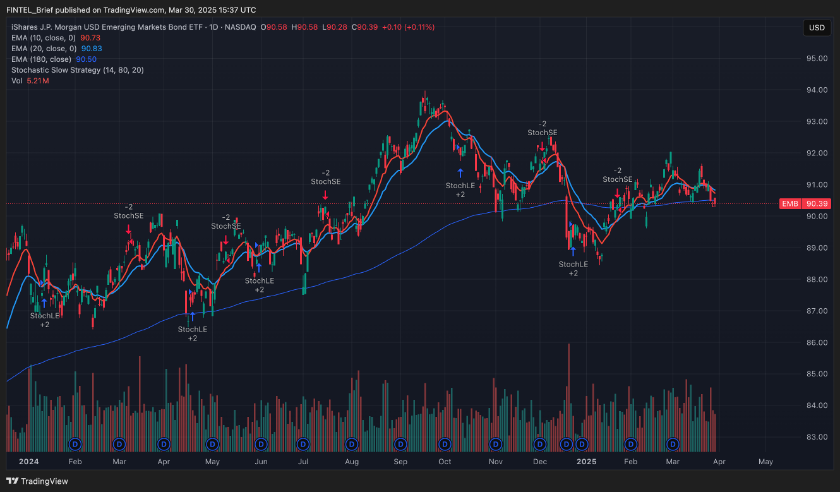Click the 2025 label on time axis
The width and height of the screenshot is (840, 492).
pyautogui.click(x=586, y=461)
